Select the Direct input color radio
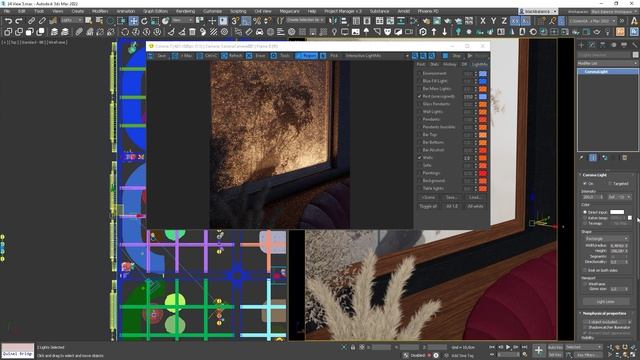The image size is (640, 360). [585, 212]
